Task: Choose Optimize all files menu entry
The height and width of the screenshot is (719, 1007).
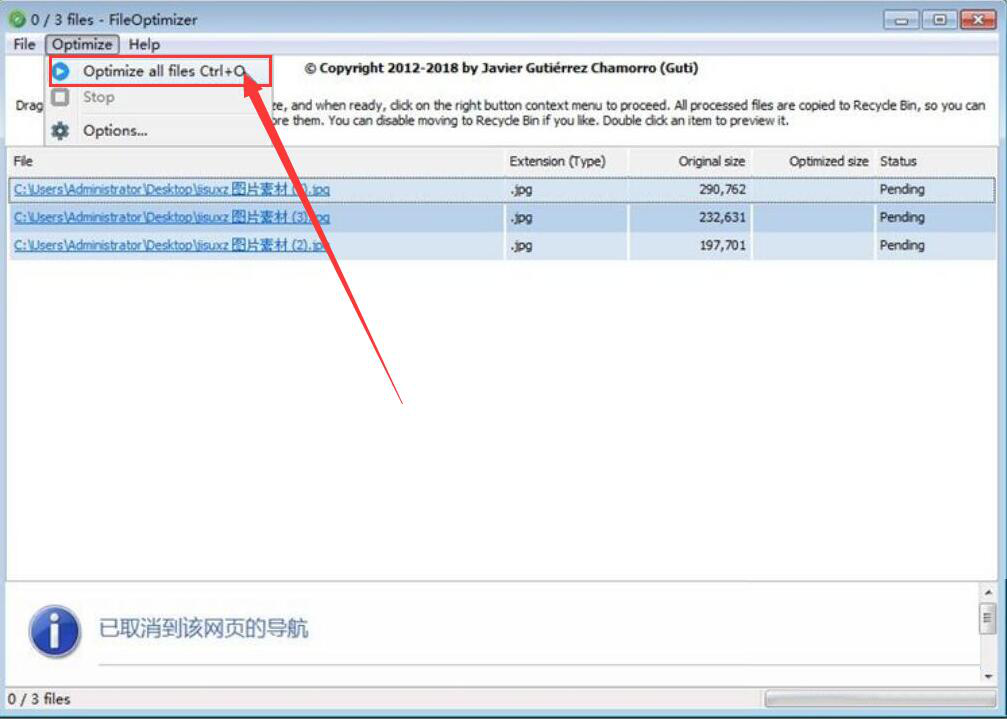Action: [161, 71]
